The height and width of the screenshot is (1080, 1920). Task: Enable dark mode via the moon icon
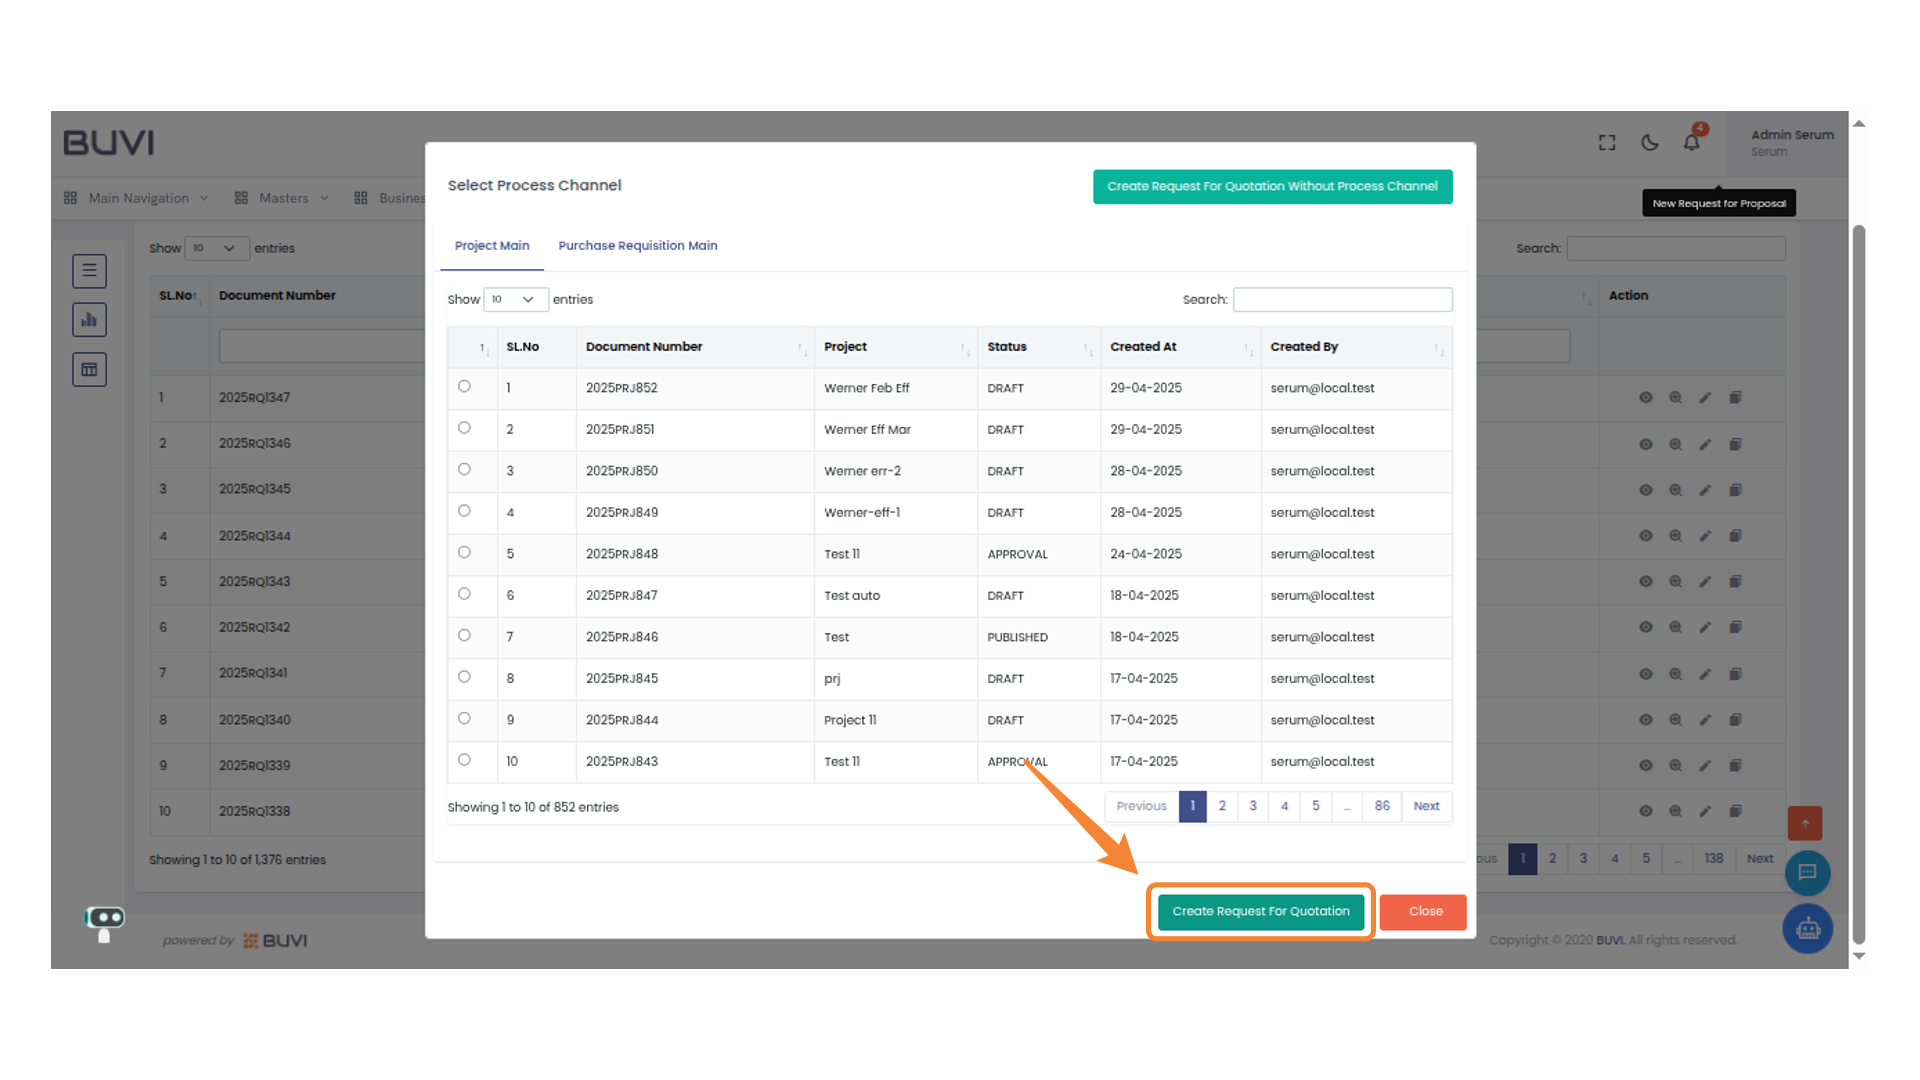click(x=1649, y=143)
